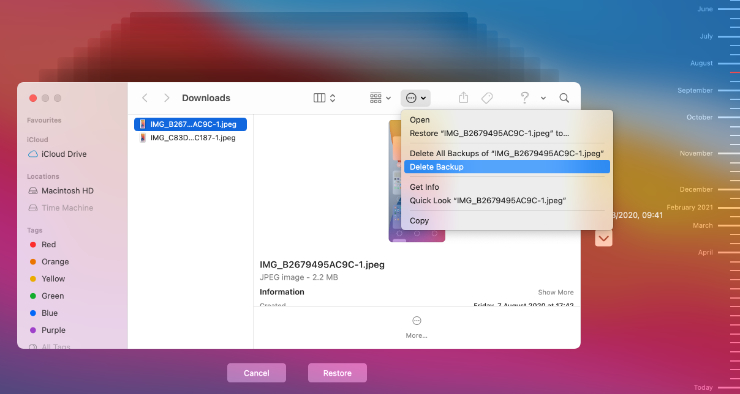The height and width of the screenshot is (394, 740).
Task: Jump to July on the timeline
Action: tap(706, 36)
